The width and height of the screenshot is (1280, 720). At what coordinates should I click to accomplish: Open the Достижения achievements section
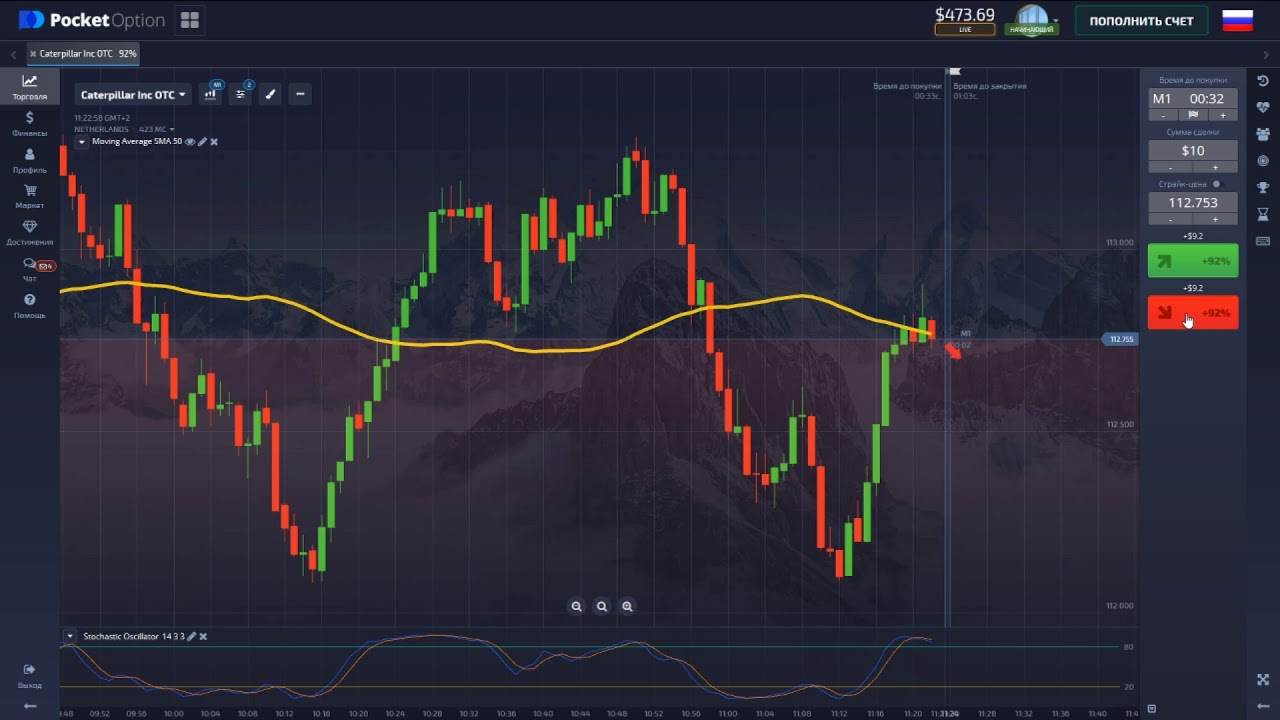click(x=29, y=233)
